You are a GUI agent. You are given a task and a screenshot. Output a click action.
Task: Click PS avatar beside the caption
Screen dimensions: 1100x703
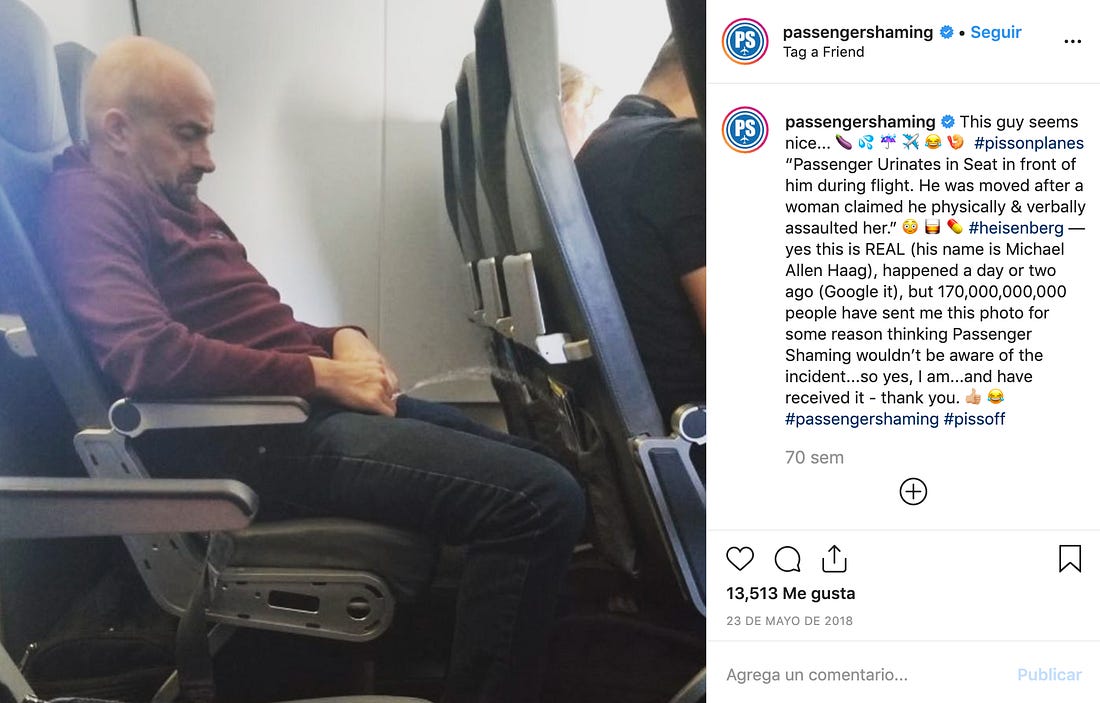pyautogui.click(x=744, y=130)
